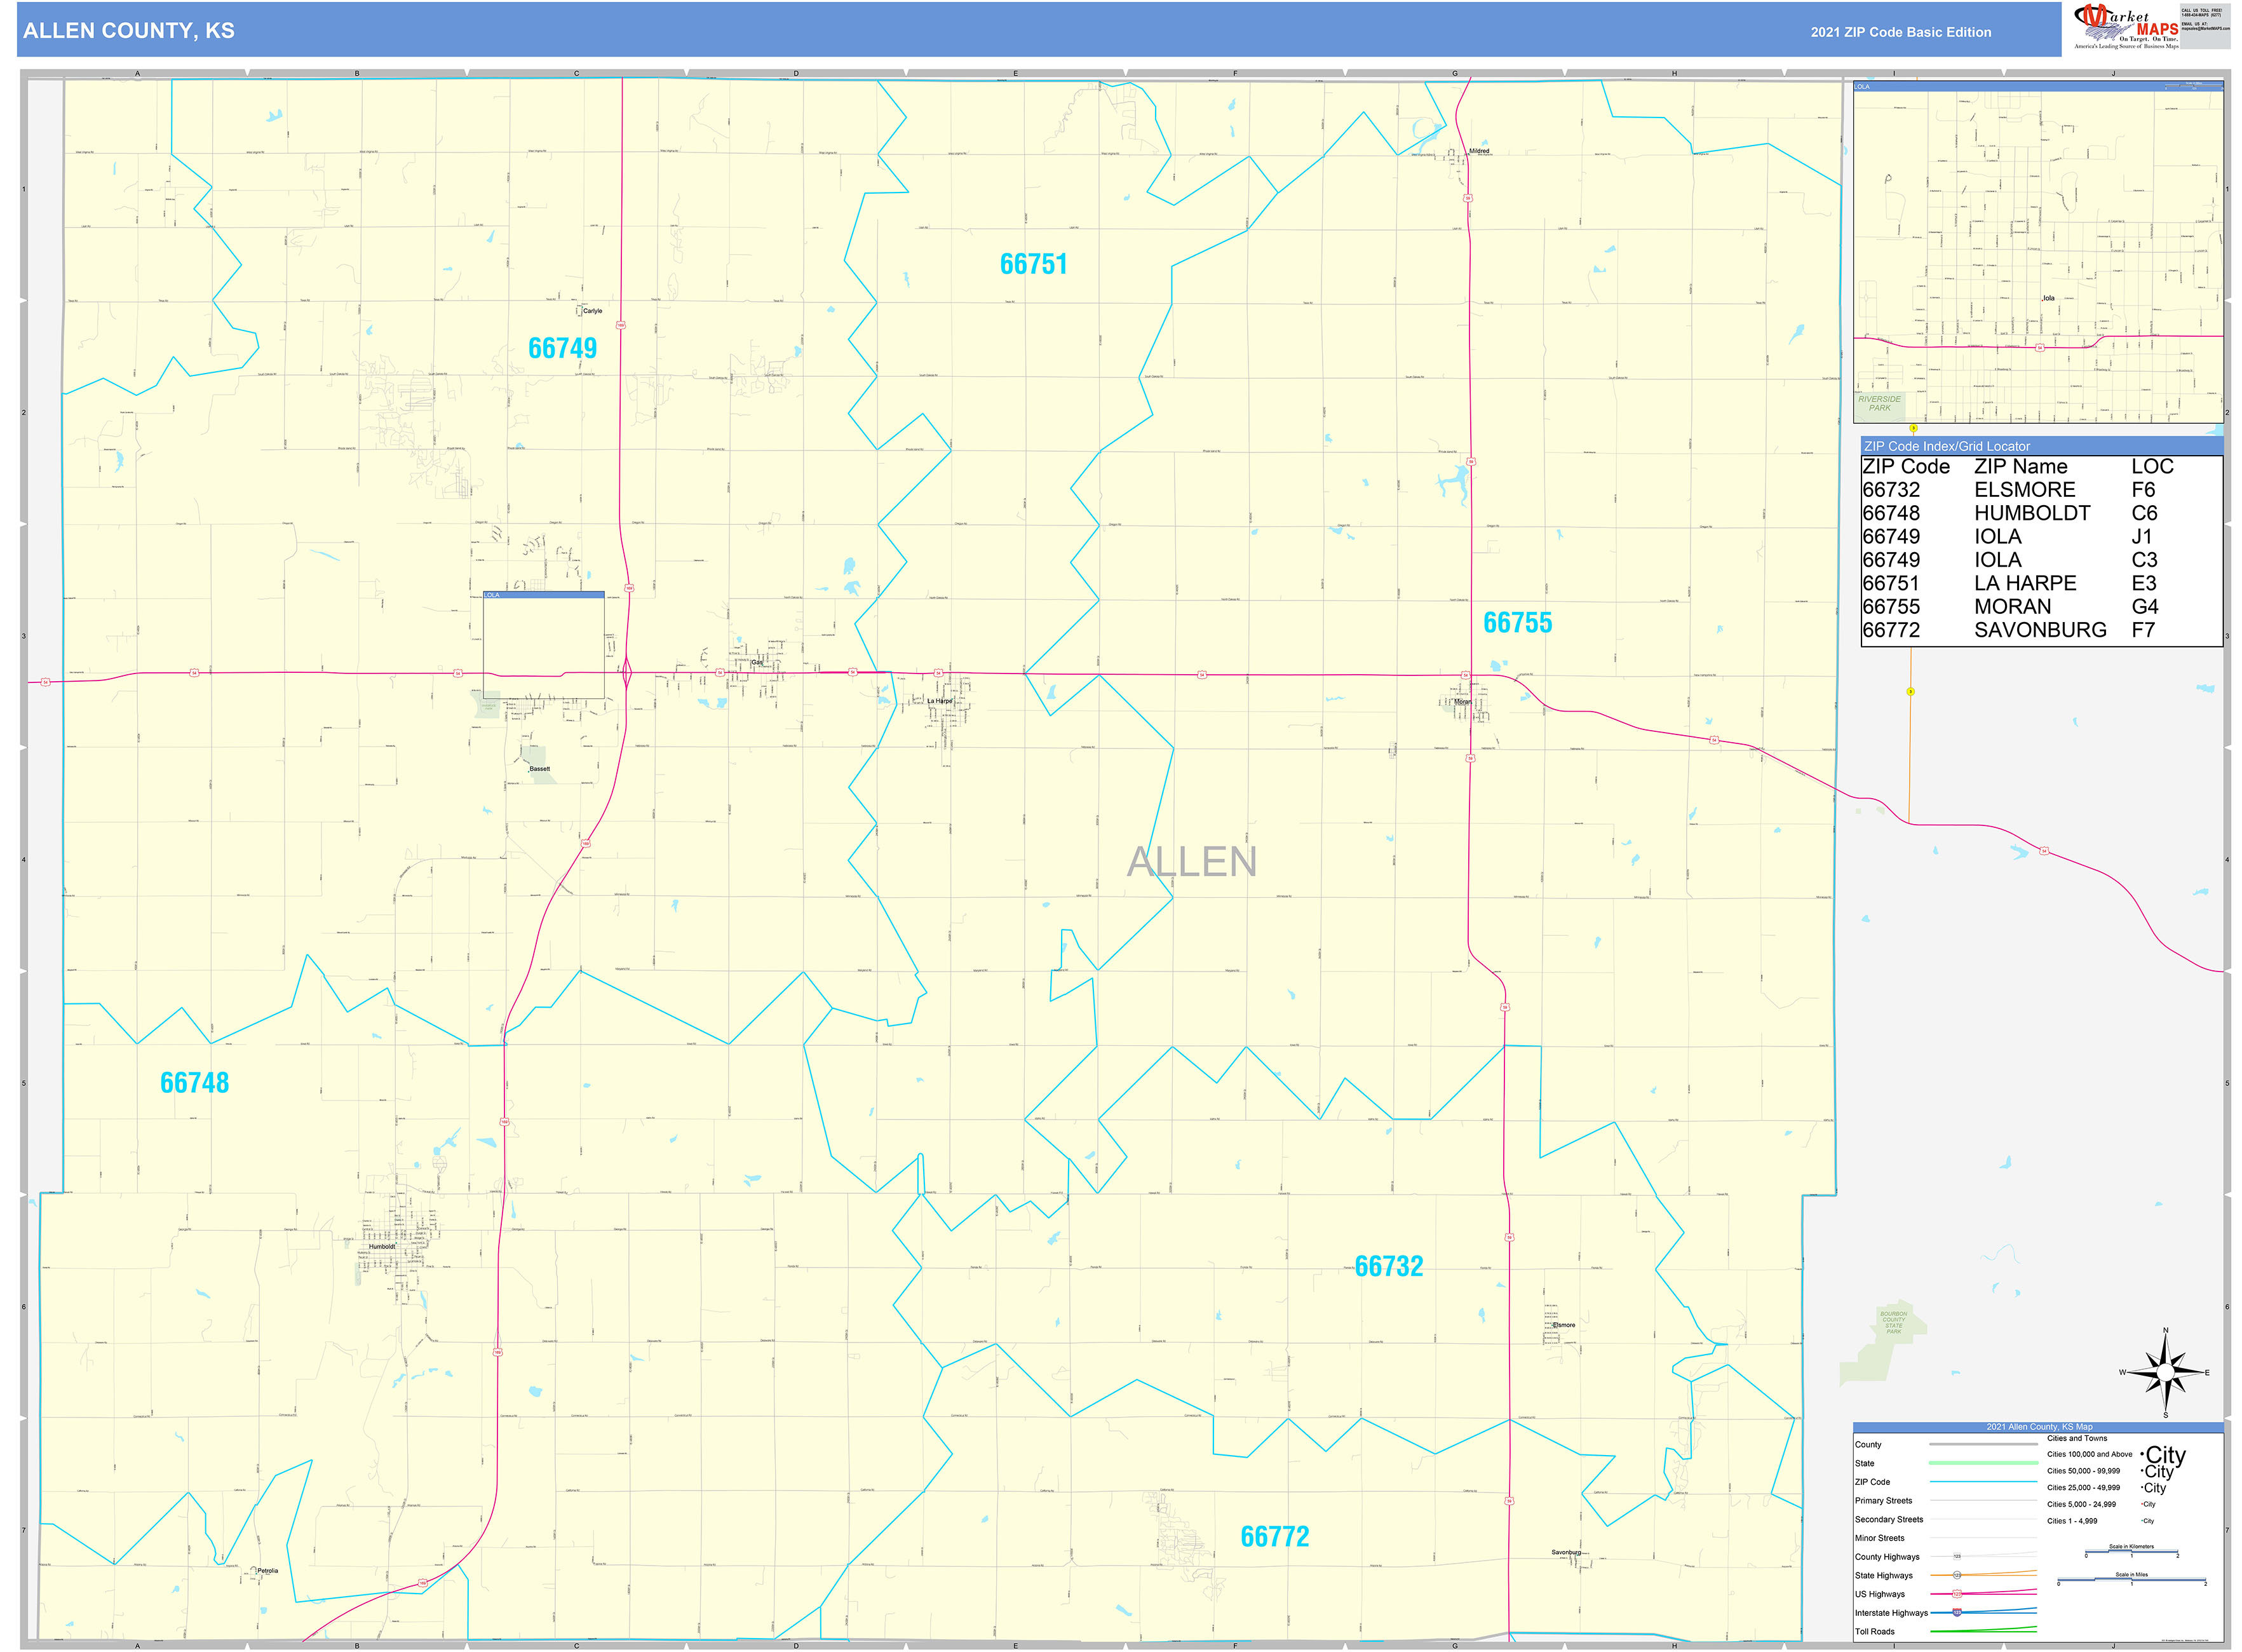
Task: Select the US Highways route shield in legend
Action: click(x=1958, y=1594)
